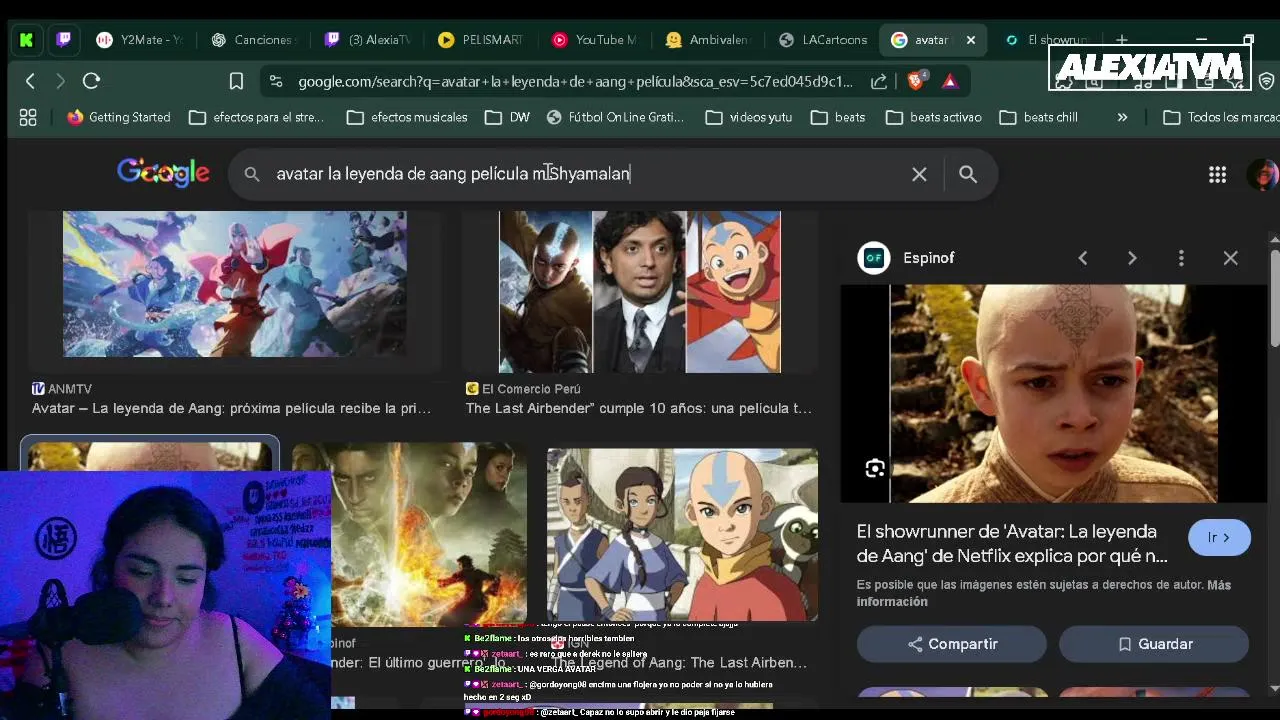Clear the Google search box text

tap(919, 174)
